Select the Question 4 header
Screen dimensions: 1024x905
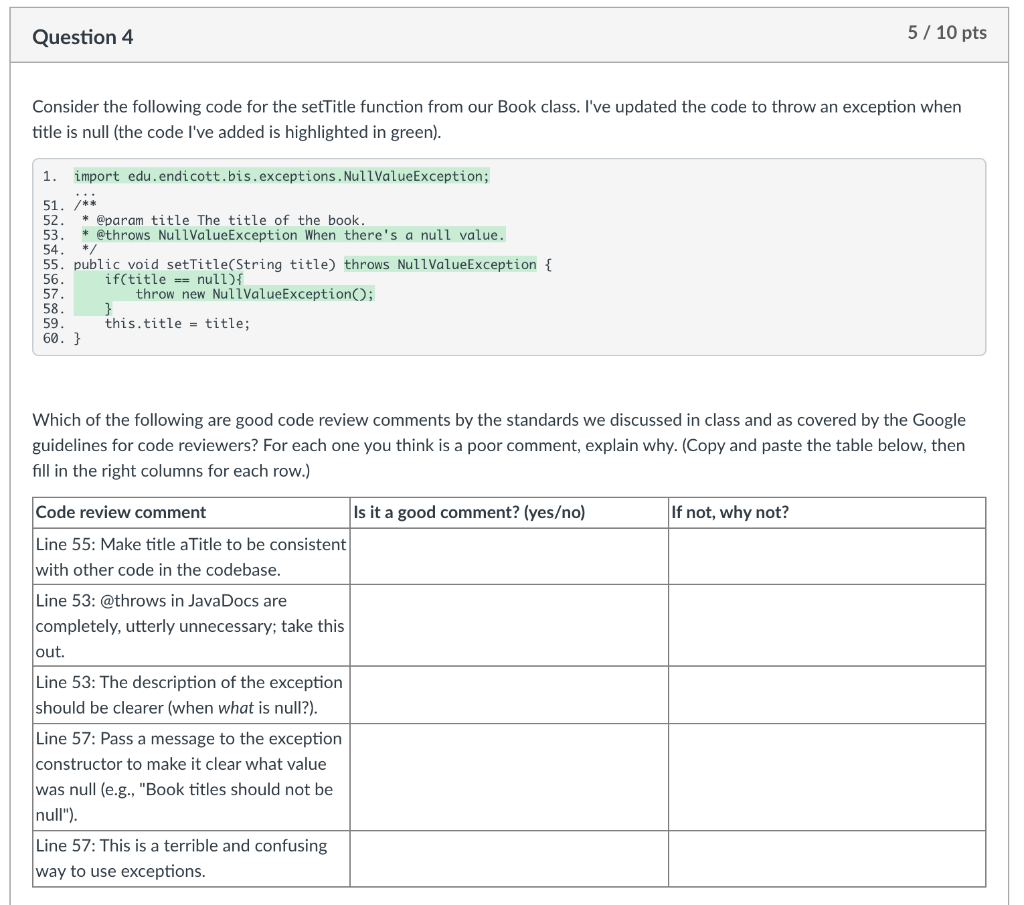[x=83, y=36]
